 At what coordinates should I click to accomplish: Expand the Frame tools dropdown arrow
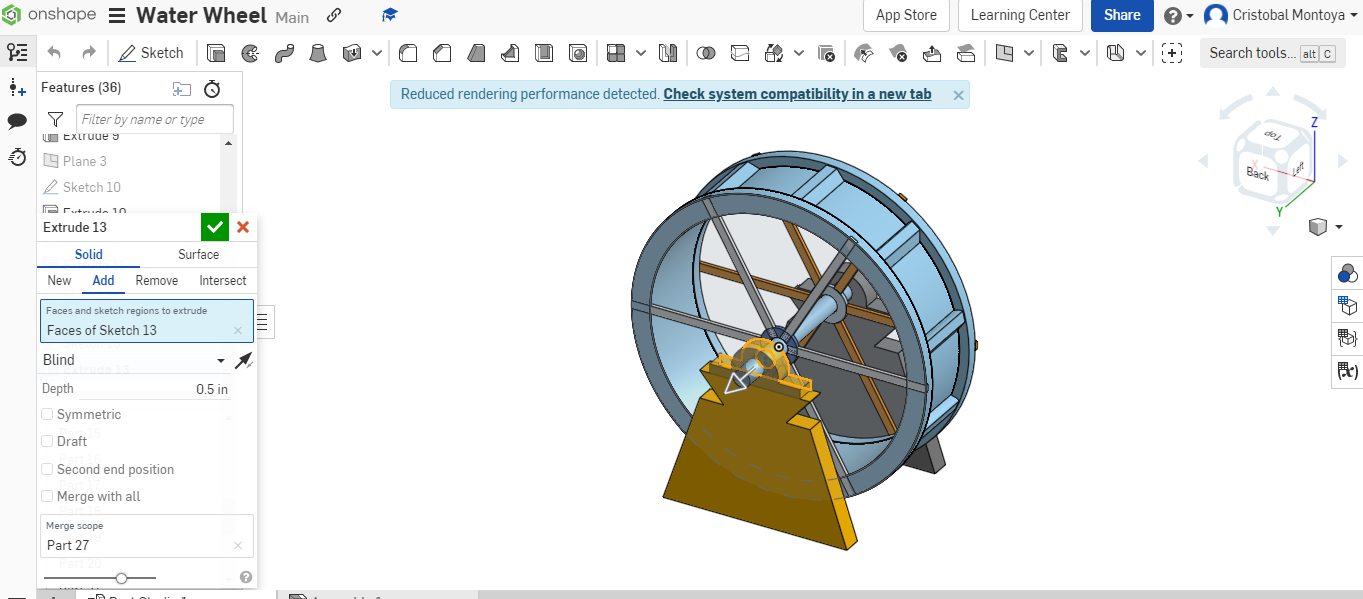click(1085, 53)
